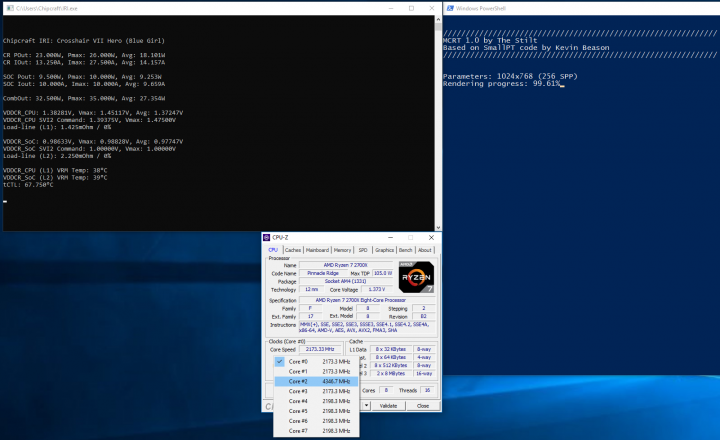This screenshot has width=720, height=440.
Task: Click the Socket AM4 (1331) package field
Action: point(345,281)
